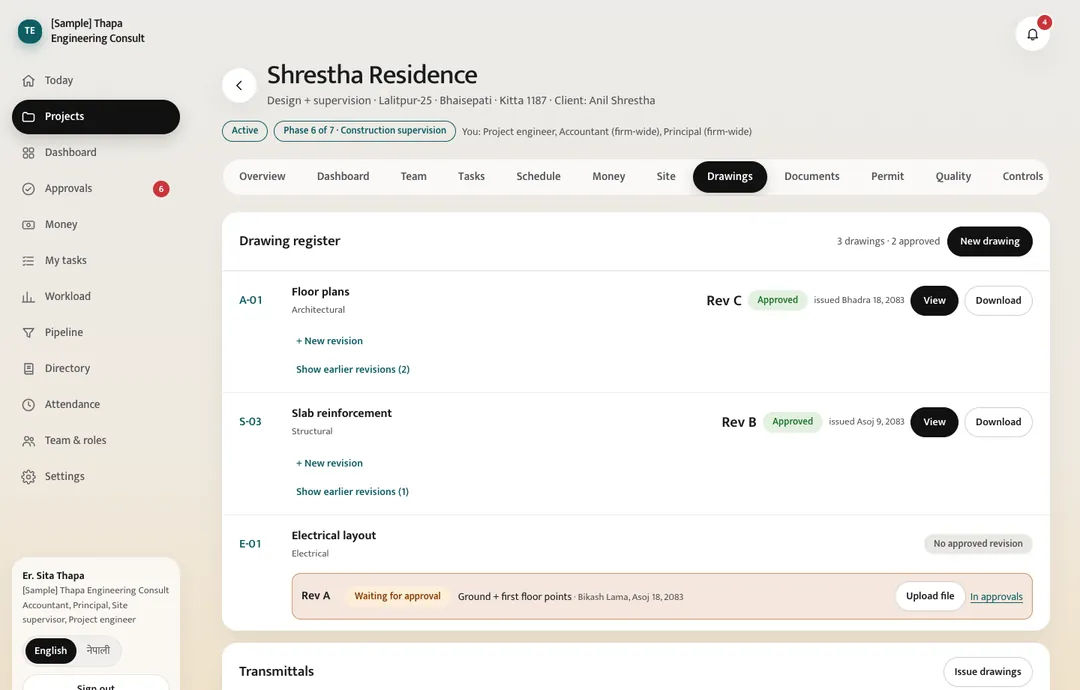Click drawing number A-01
Viewport: 1080px width, 690px height.
251,300
